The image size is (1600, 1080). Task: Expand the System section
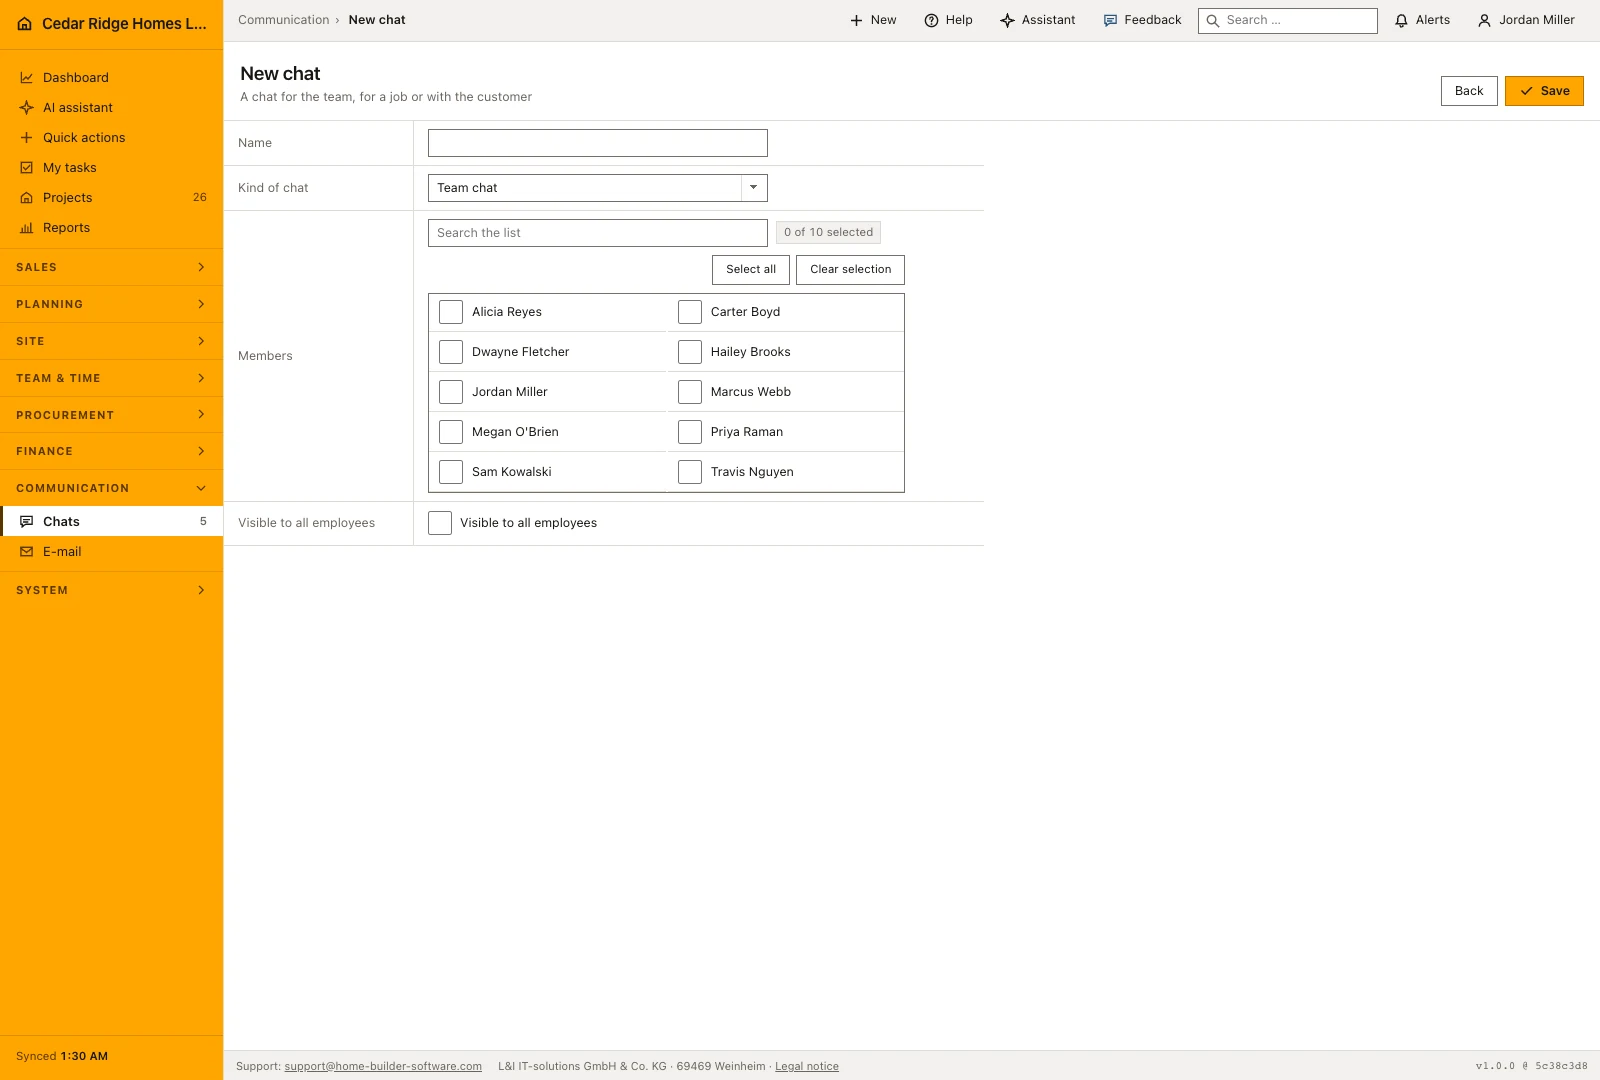click(111, 590)
